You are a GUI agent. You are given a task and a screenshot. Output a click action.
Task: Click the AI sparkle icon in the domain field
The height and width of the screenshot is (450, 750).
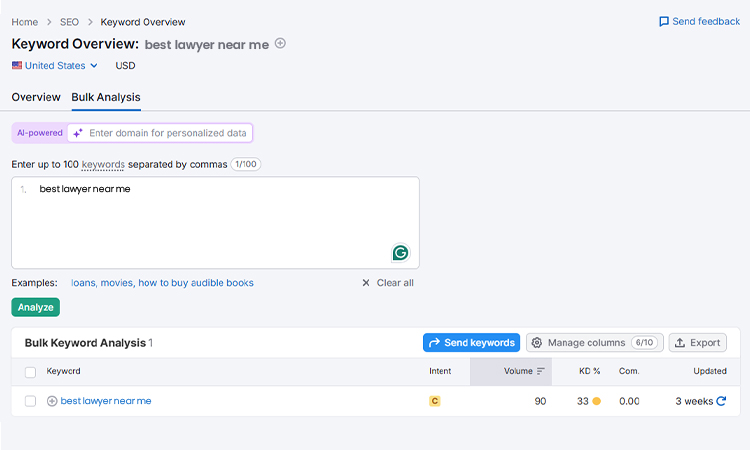coord(78,133)
